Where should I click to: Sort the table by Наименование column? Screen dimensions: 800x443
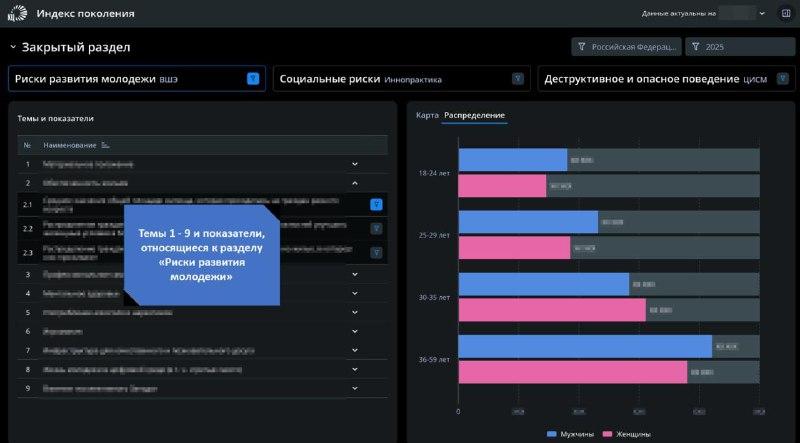point(106,145)
